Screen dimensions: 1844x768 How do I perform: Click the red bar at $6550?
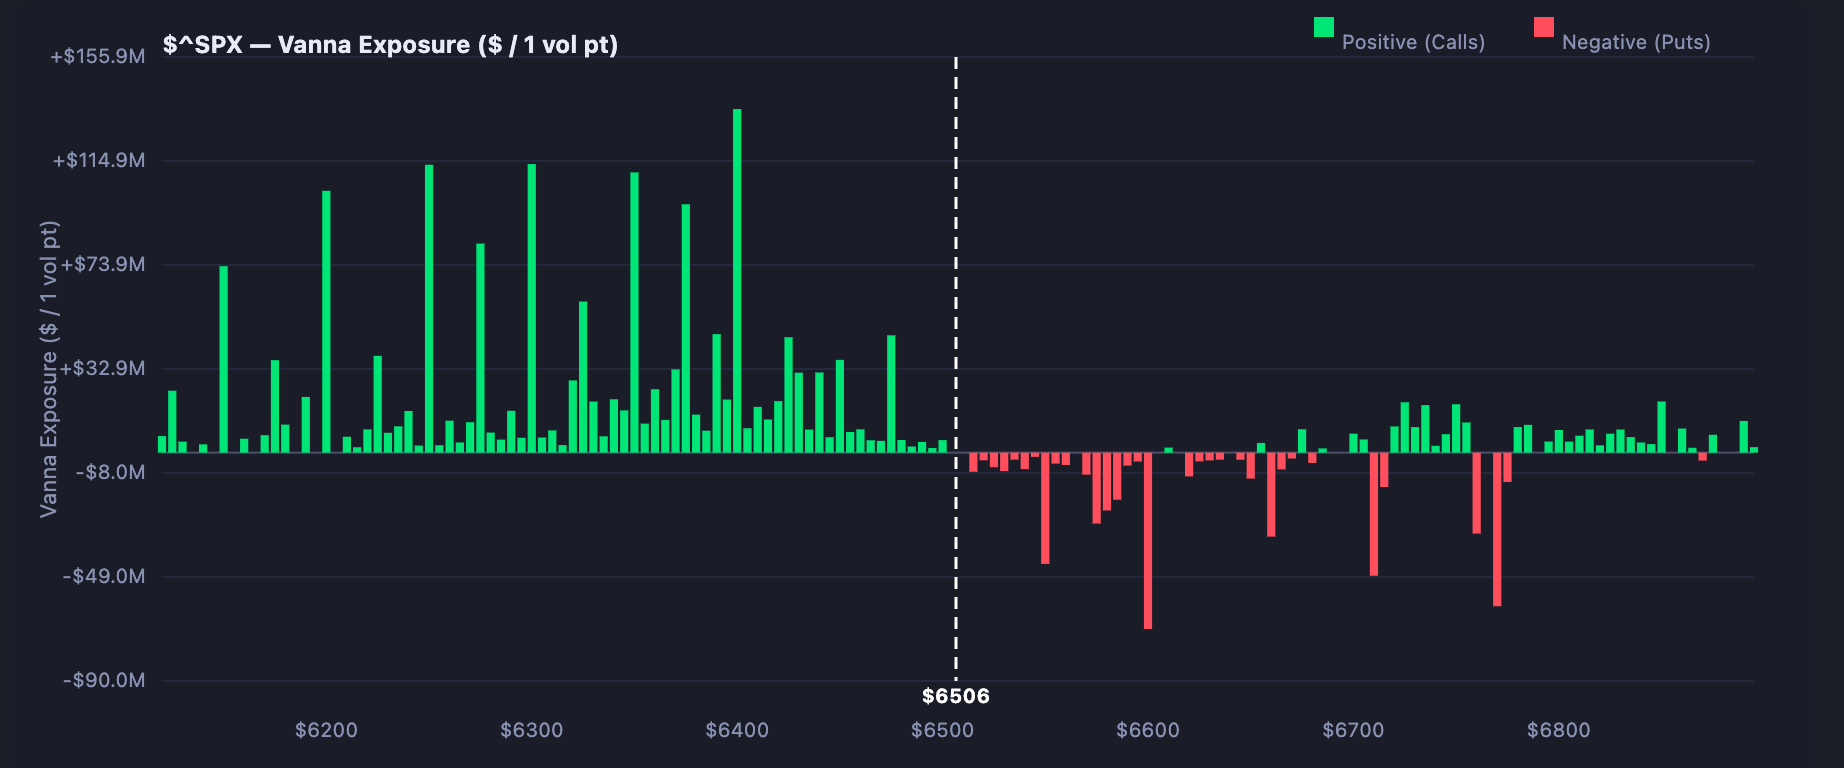coord(1045,508)
